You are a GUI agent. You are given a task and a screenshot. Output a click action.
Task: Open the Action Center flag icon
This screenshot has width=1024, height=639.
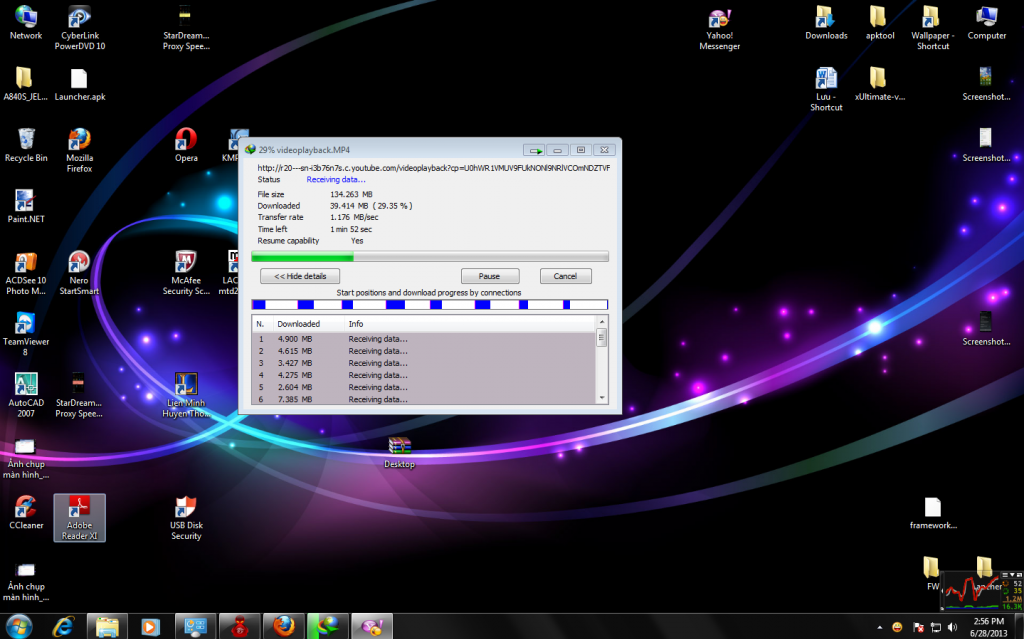[x=918, y=628]
